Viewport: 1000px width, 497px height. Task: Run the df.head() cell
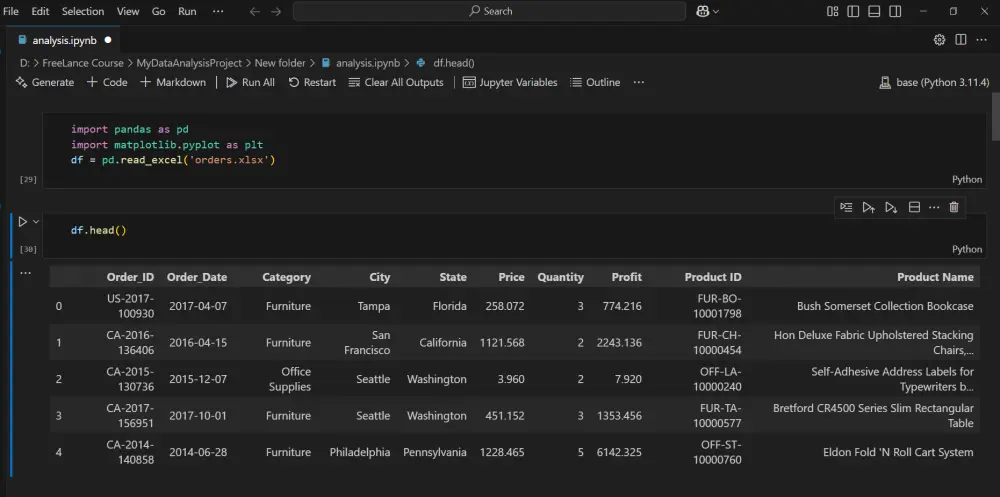22,221
